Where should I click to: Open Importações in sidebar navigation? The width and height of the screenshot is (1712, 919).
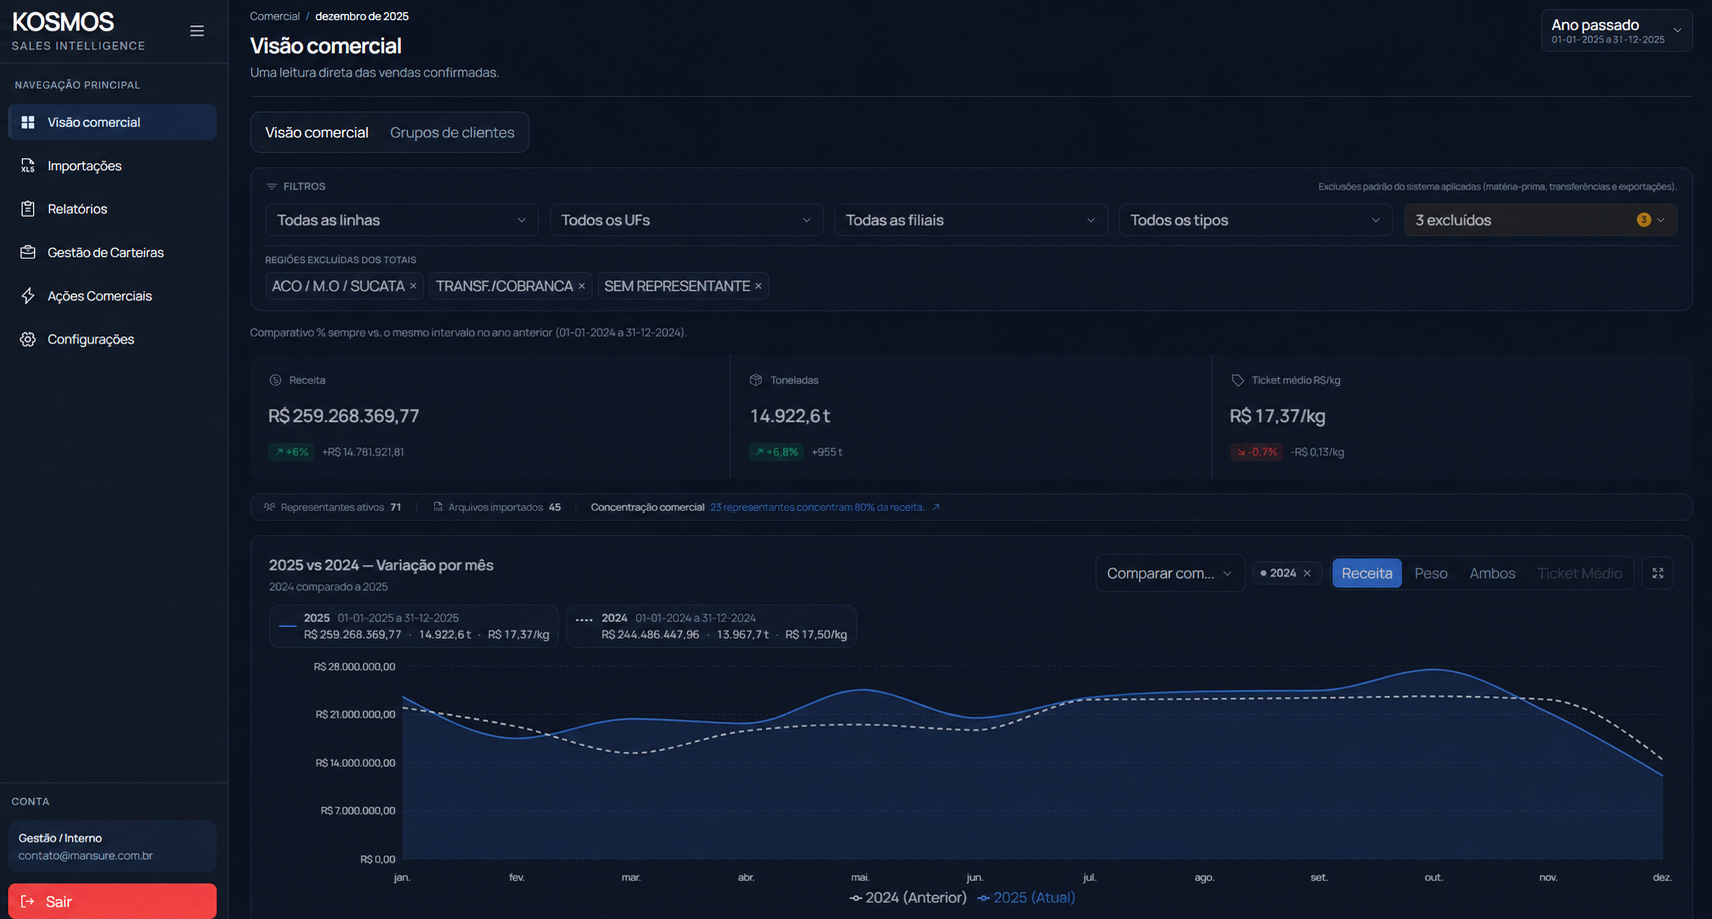tap(112, 166)
